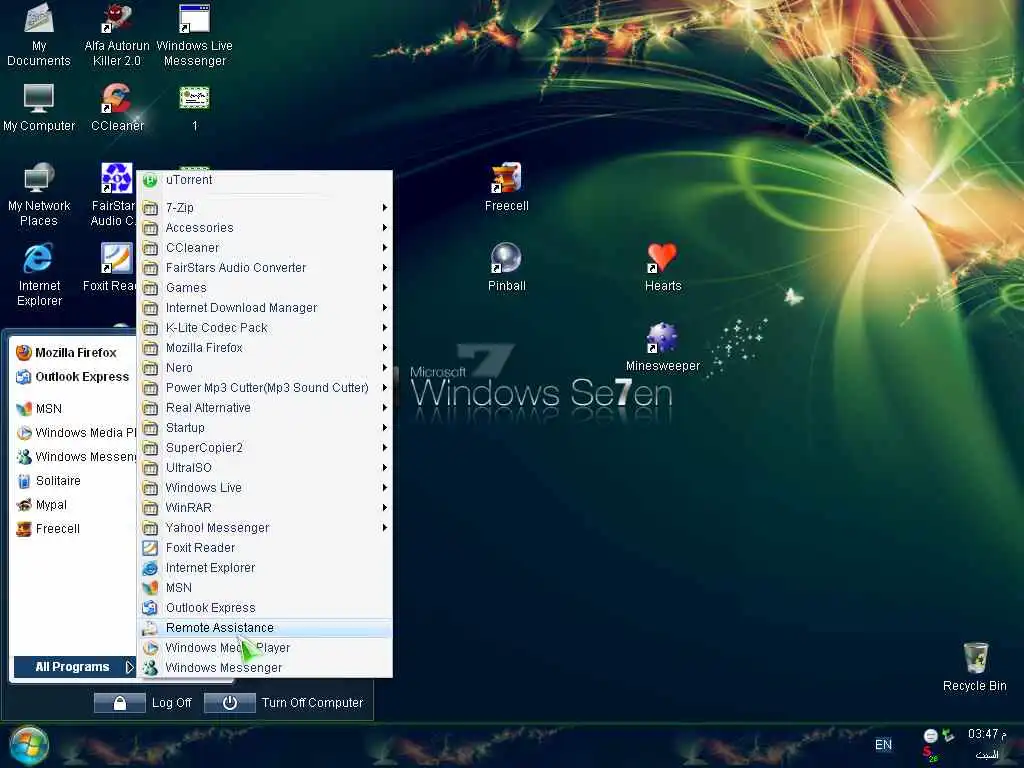1024x768 pixels.
Task: Launch Alfa Autorun Killer 2.0 shortcut
Action: 117,34
